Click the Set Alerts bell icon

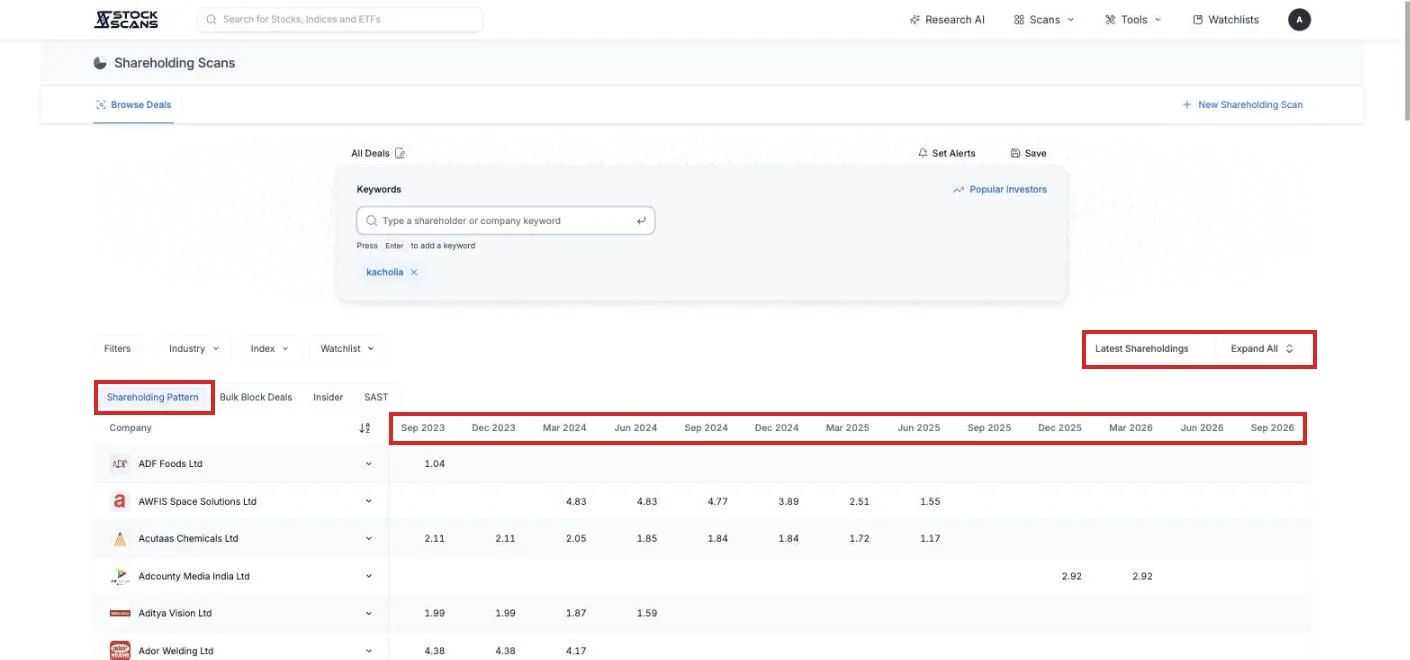coord(922,153)
